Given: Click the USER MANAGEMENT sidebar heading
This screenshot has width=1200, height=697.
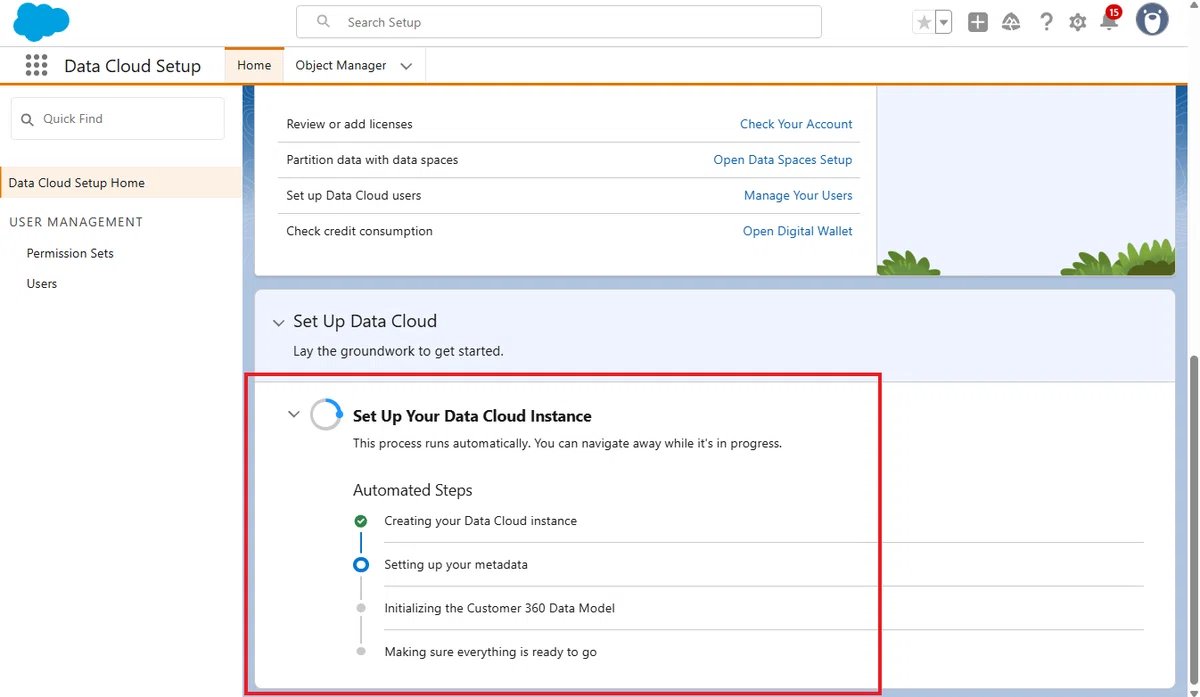Looking at the screenshot, I should click(76, 222).
